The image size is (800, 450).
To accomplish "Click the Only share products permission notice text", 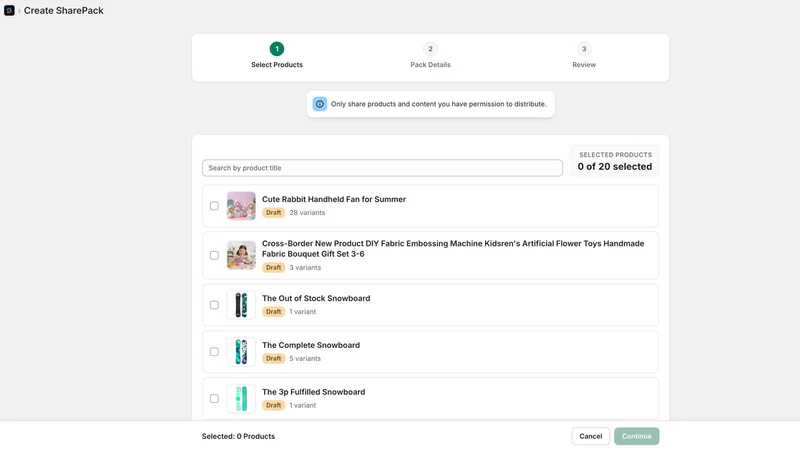I will [x=439, y=104].
